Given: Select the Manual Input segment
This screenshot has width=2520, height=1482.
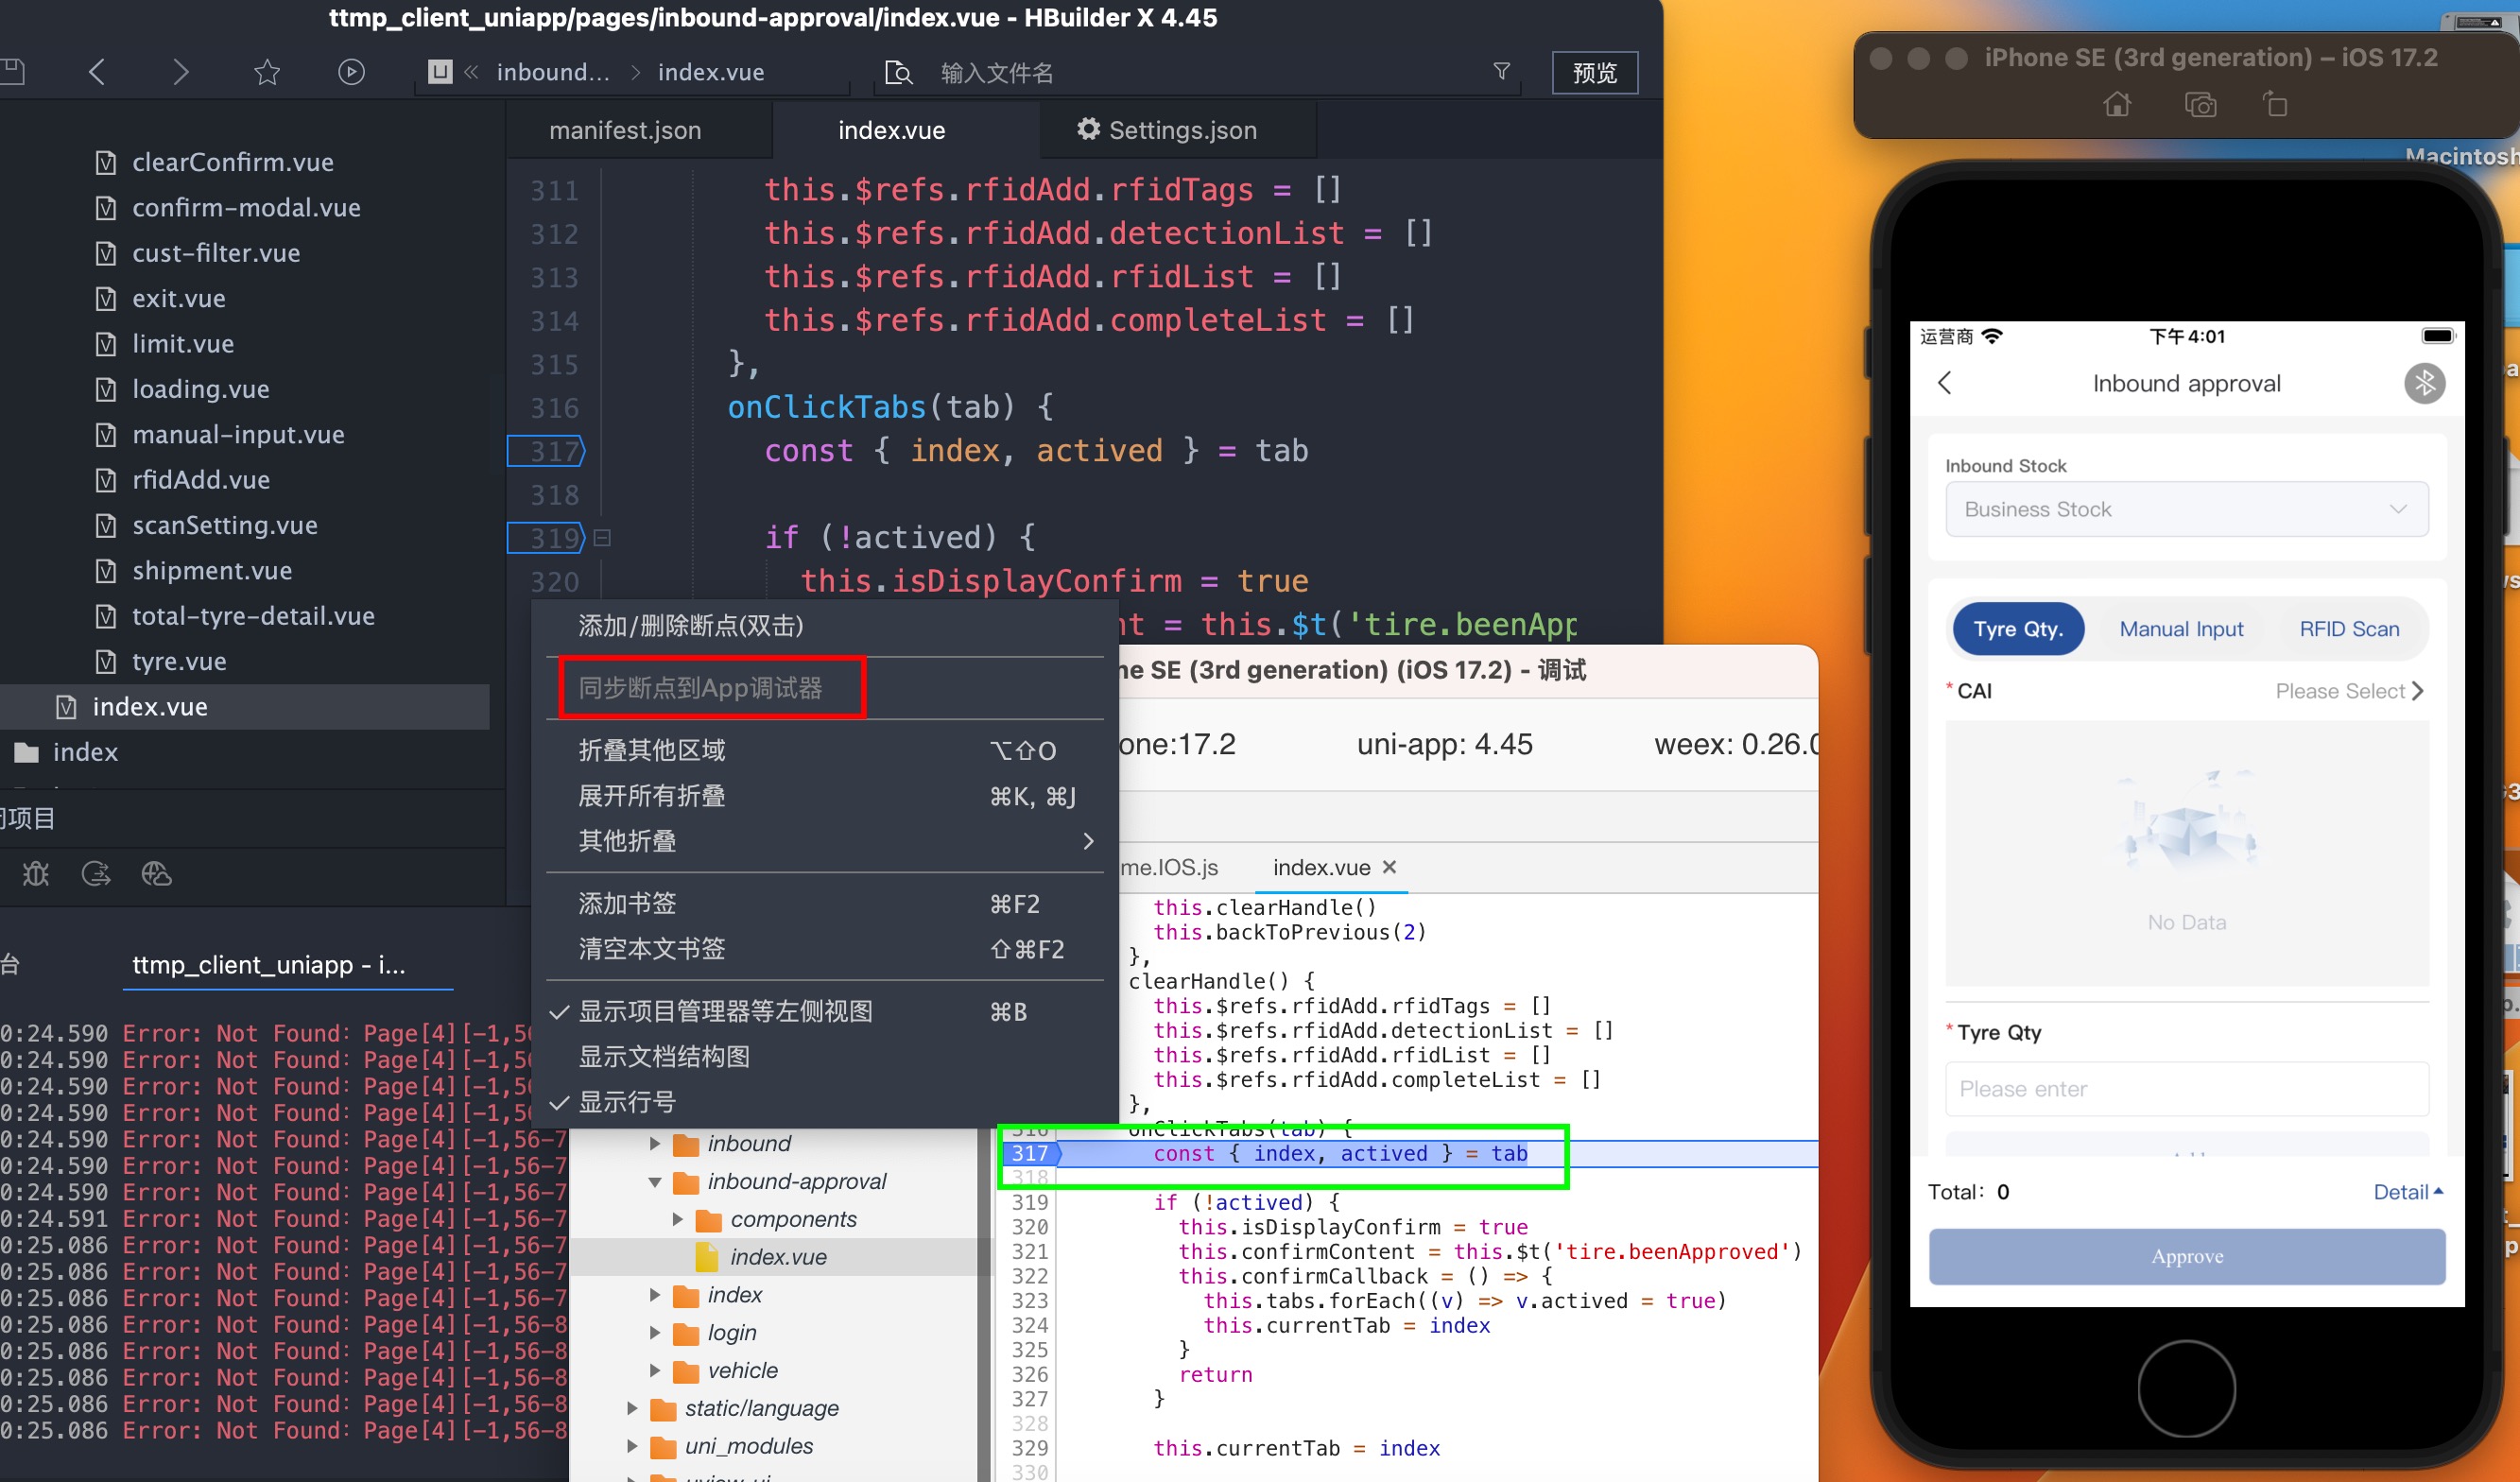Looking at the screenshot, I should [x=2181, y=629].
